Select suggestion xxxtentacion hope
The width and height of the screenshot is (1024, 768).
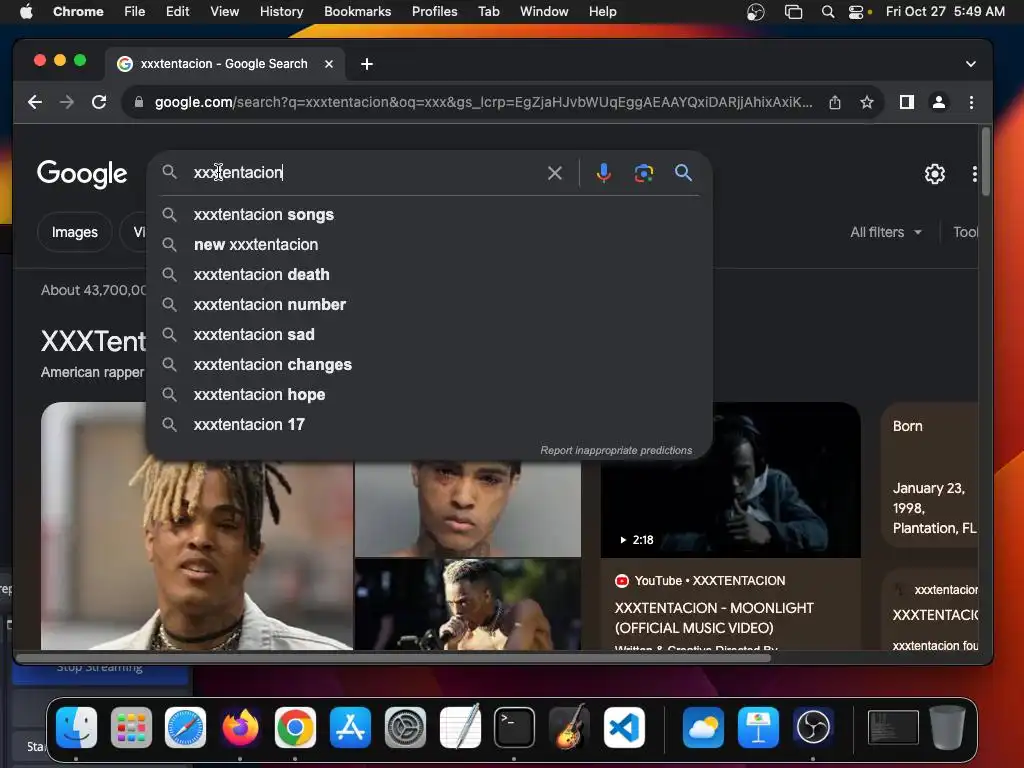click(x=428, y=395)
